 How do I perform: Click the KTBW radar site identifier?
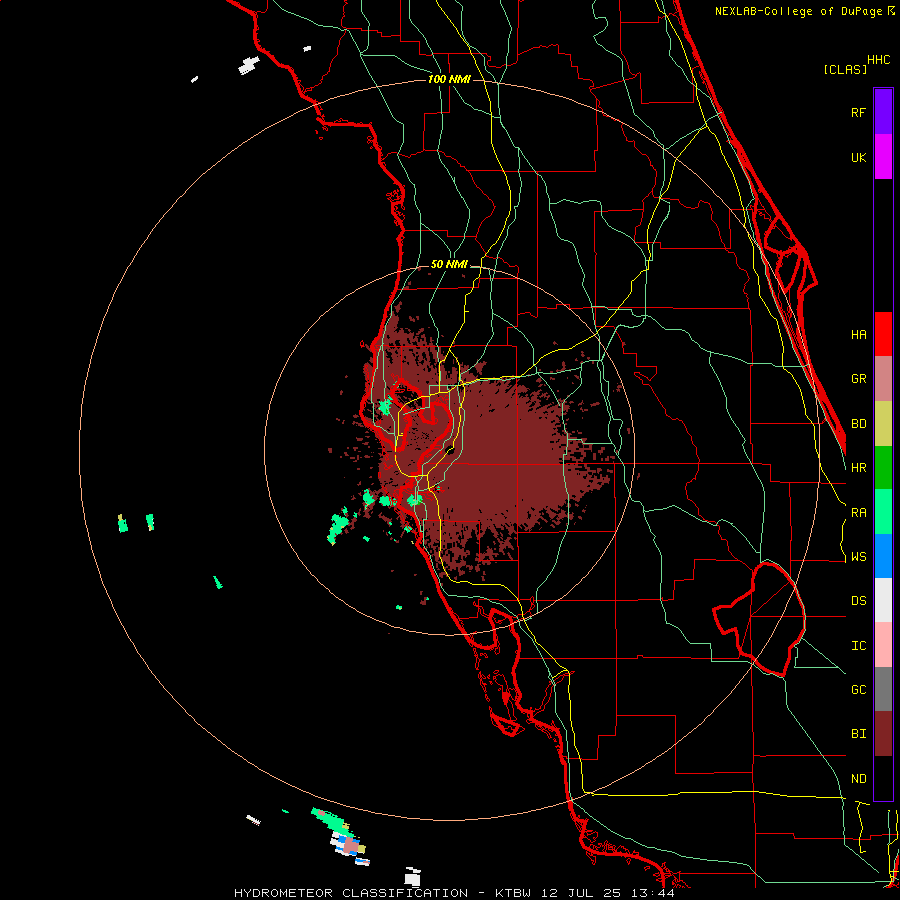[x=512, y=893]
